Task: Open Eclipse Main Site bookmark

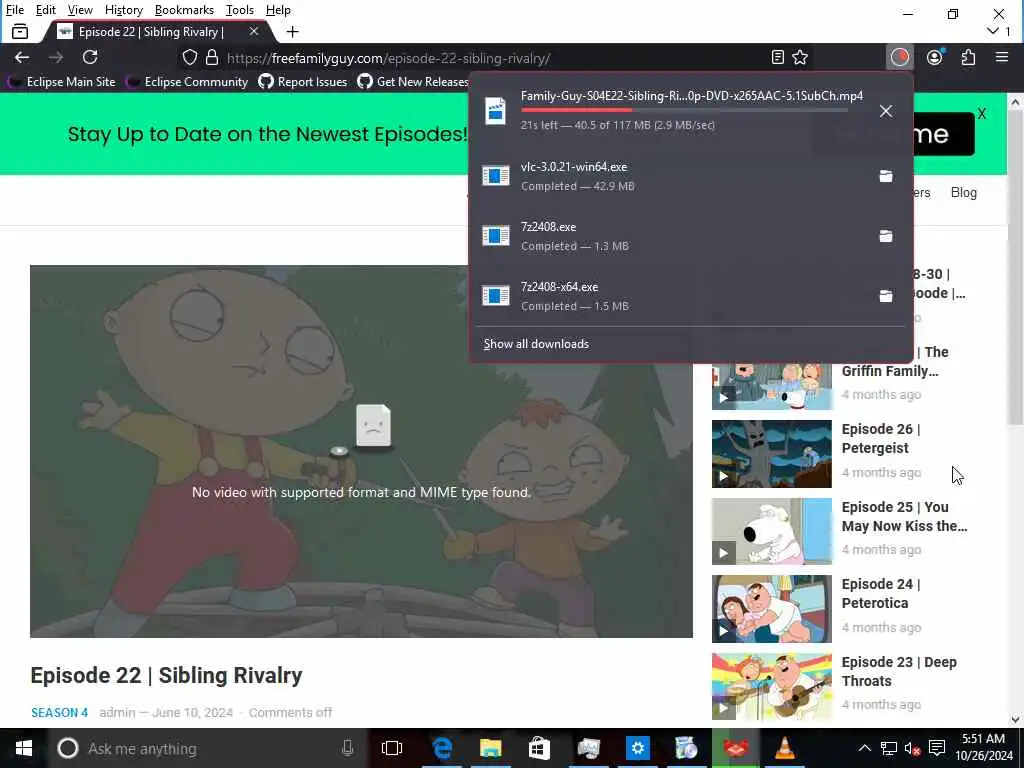Action: (61, 82)
